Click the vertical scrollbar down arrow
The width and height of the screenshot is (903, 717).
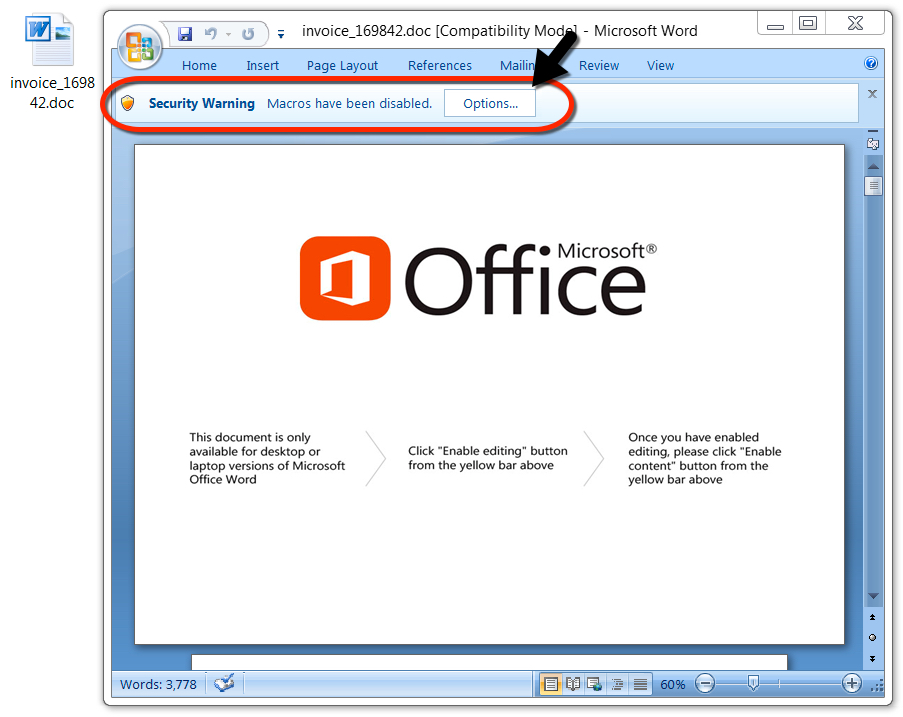tap(873, 596)
